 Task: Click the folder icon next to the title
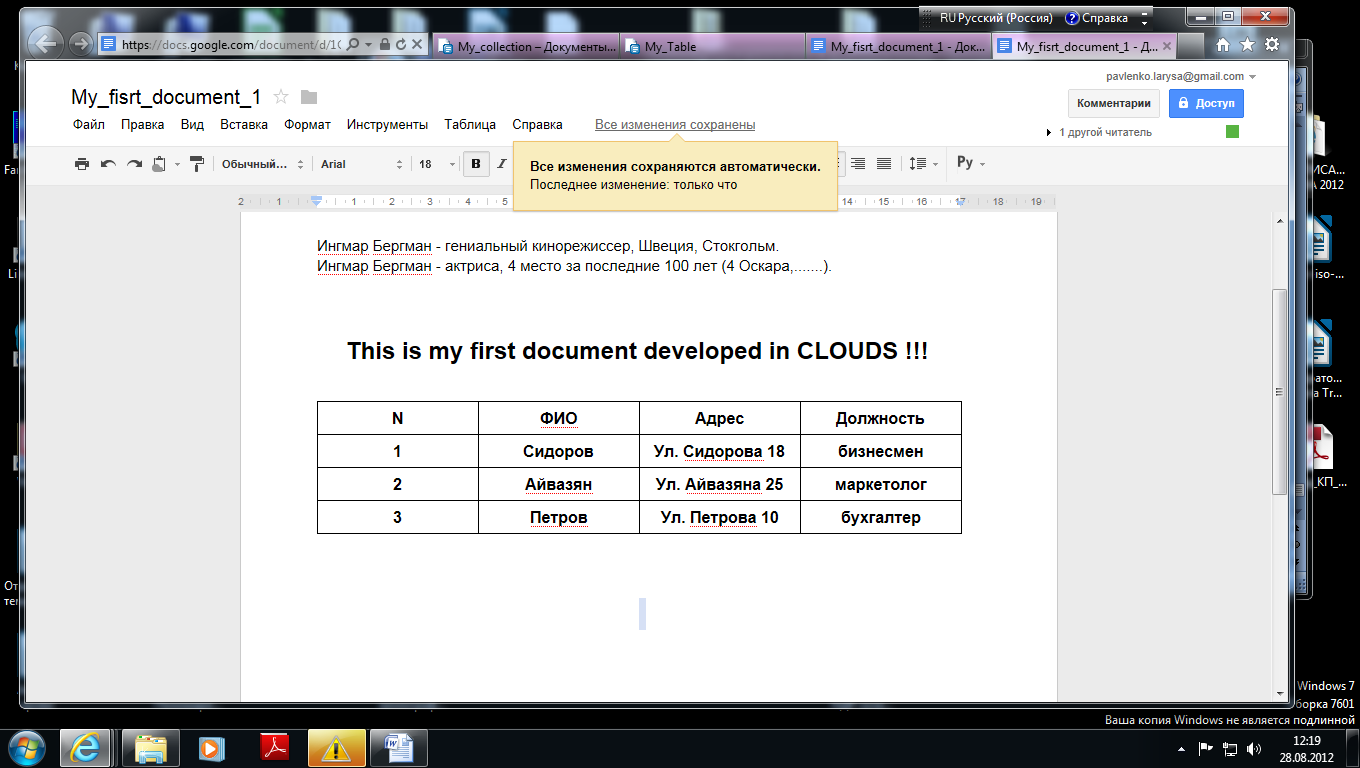tap(309, 97)
